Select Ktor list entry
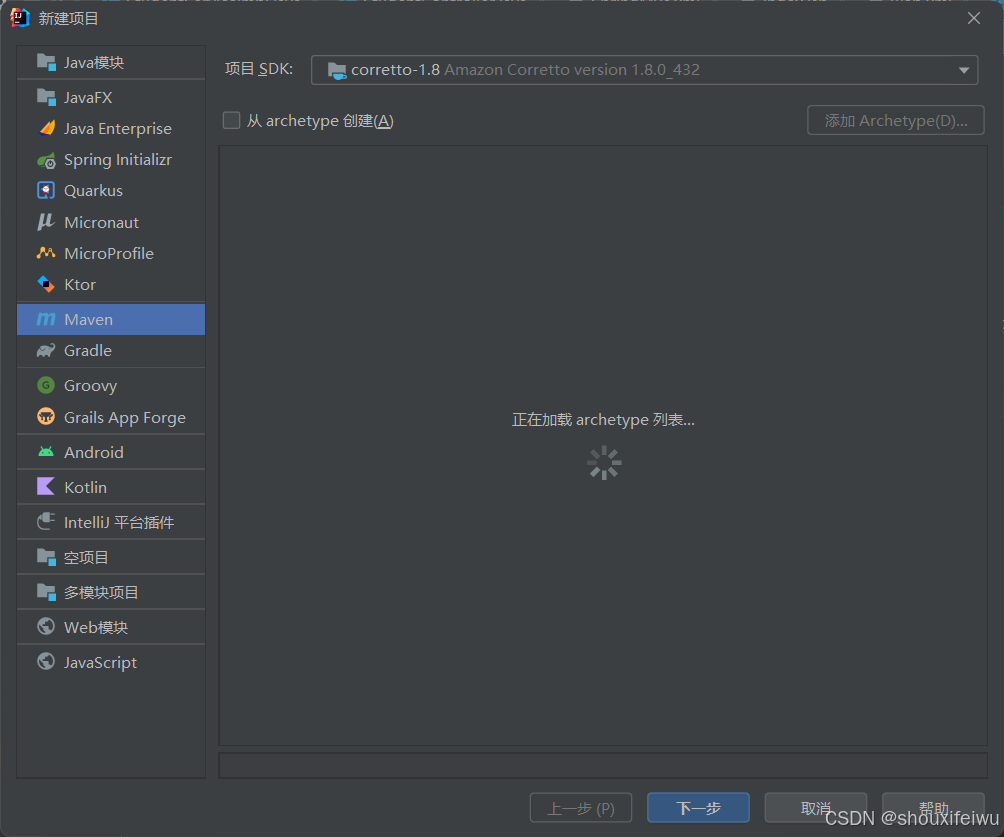 pos(111,284)
